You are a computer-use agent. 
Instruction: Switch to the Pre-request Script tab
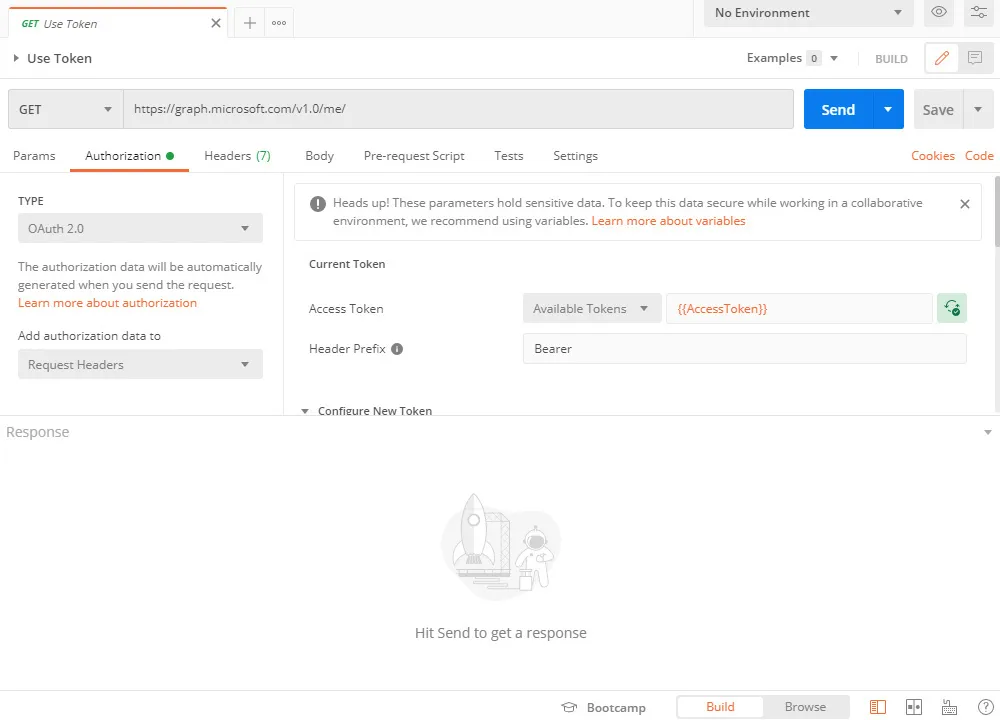click(414, 156)
